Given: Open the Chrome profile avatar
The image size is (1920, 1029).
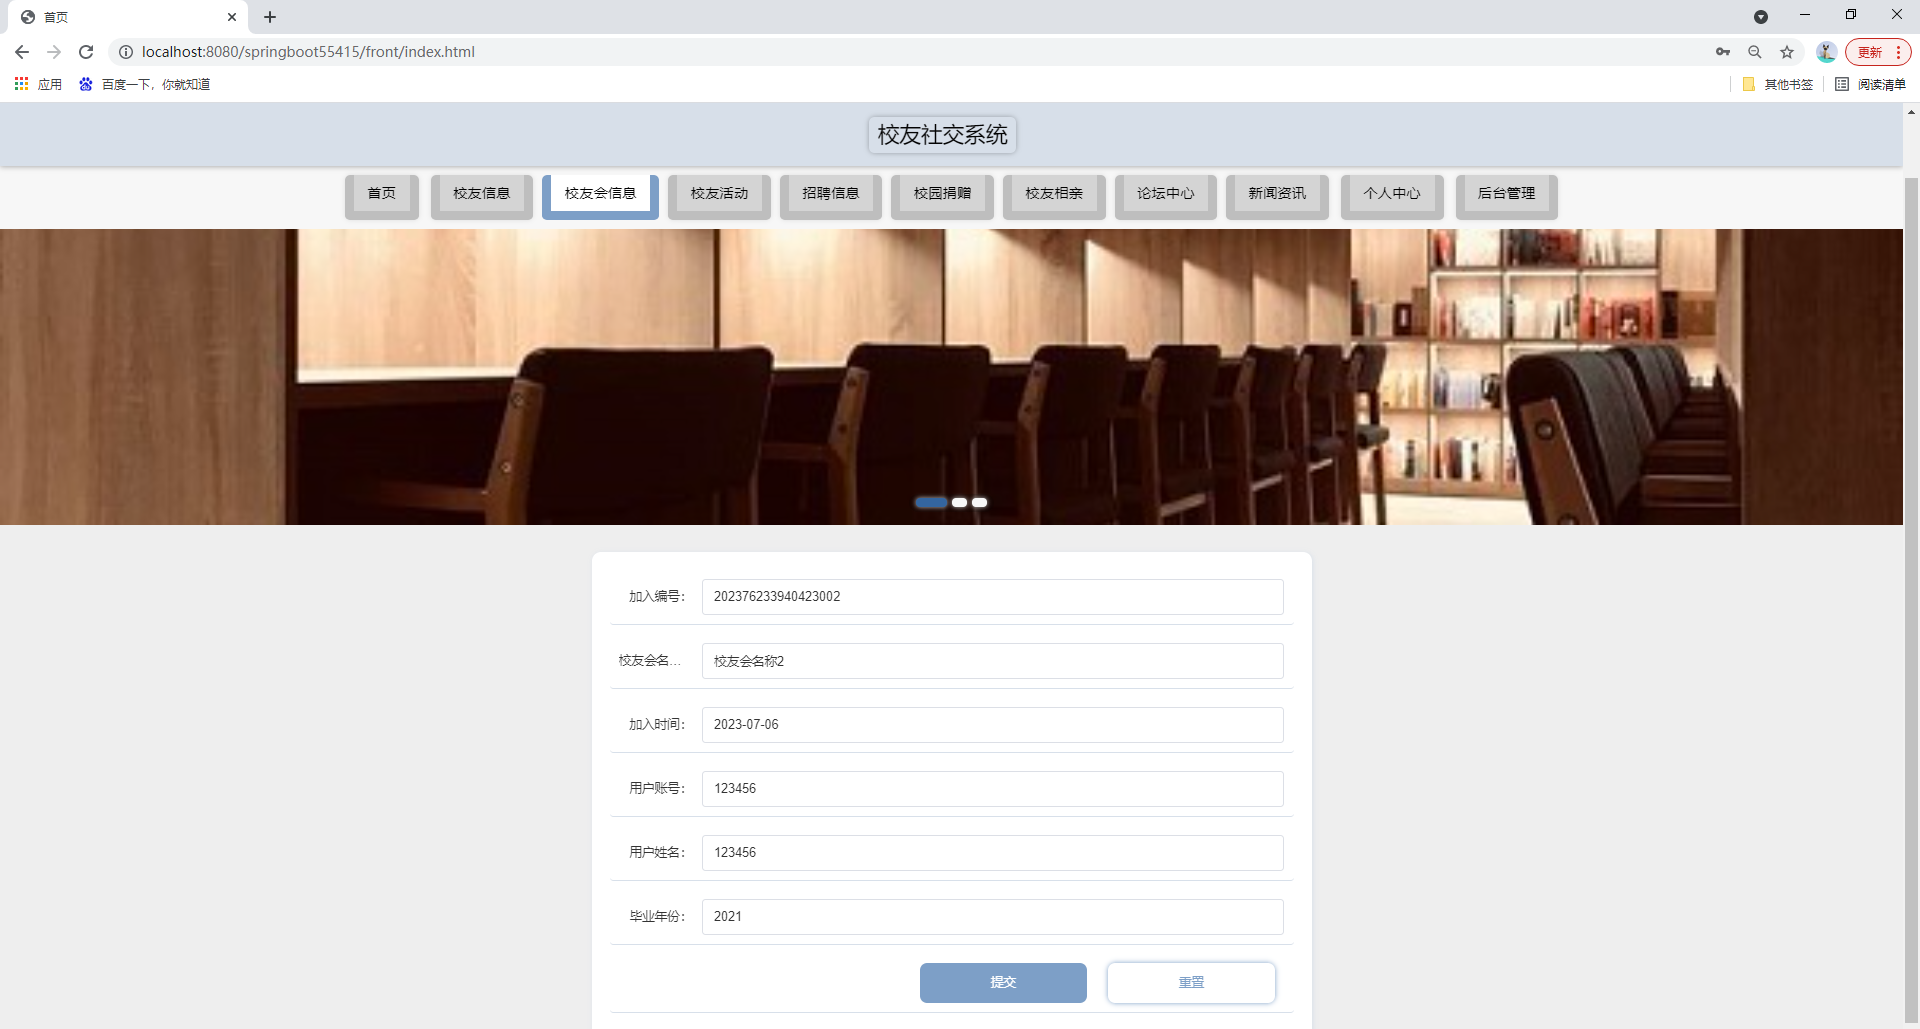Looking at the screenshot, I should click(1826, 51).
